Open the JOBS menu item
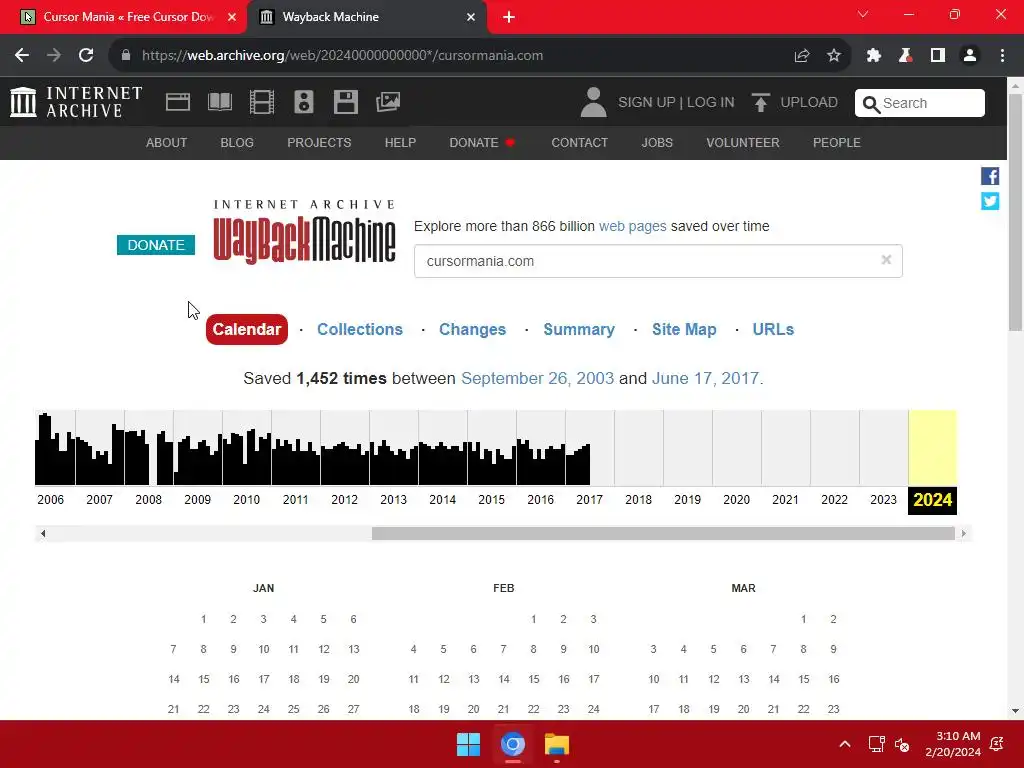Viewport: 1024px width, 768px height. pos(657,142)
